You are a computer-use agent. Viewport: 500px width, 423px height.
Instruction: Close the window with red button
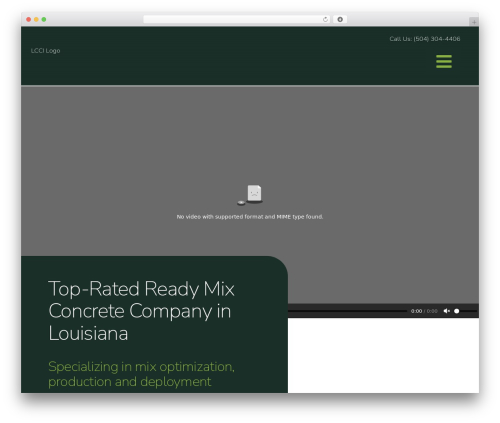(29, 19)
